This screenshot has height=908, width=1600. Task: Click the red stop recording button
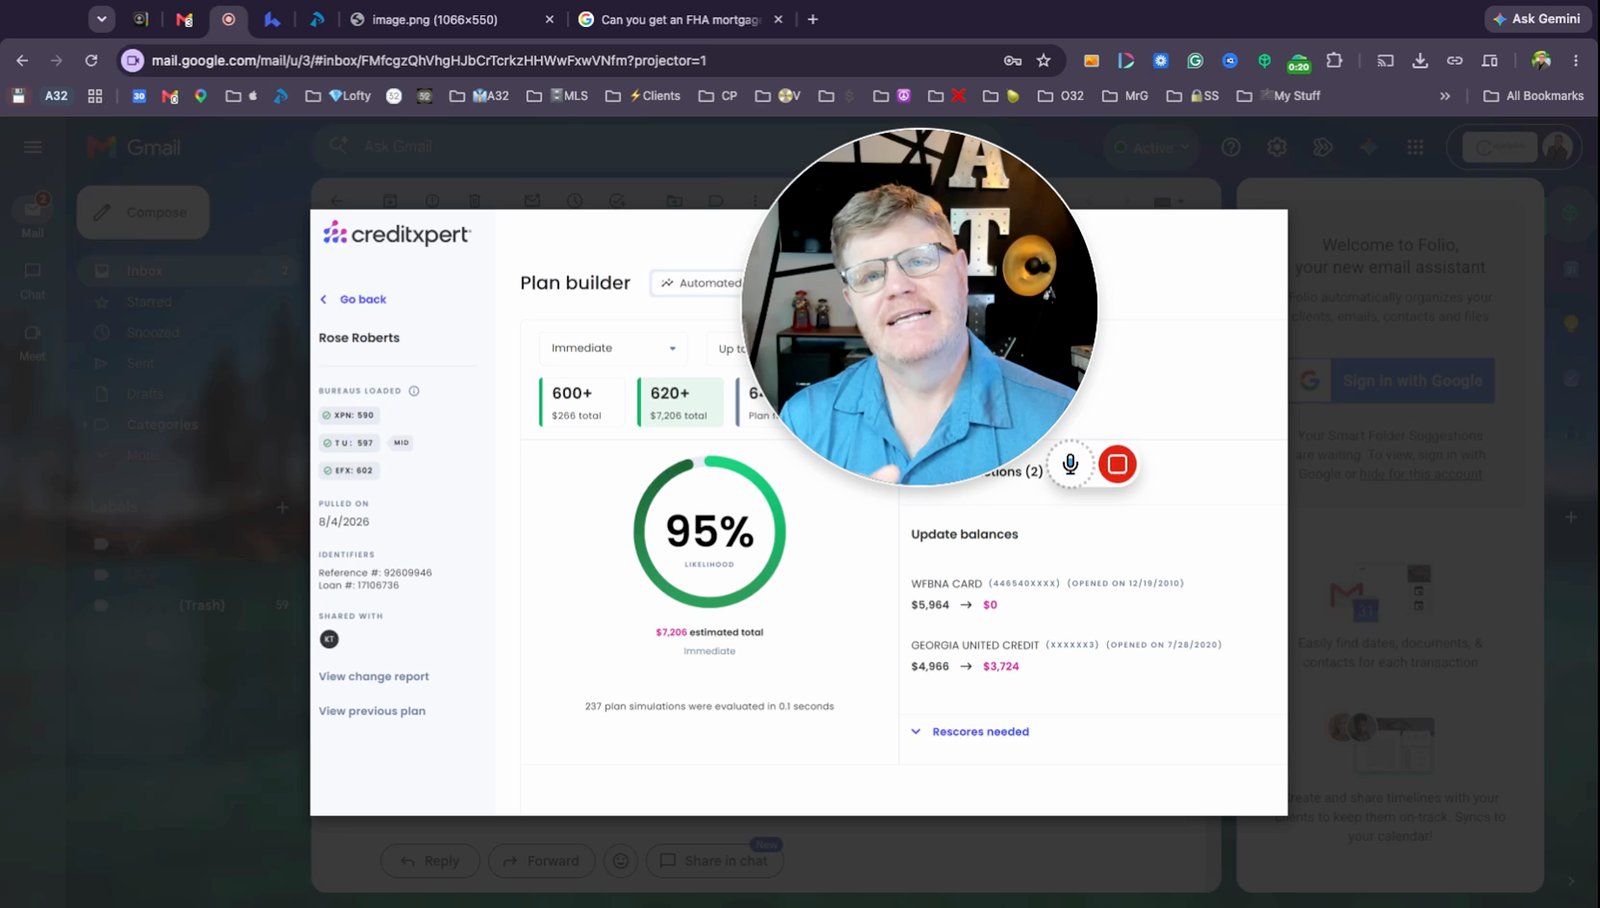click(1117, 464)
